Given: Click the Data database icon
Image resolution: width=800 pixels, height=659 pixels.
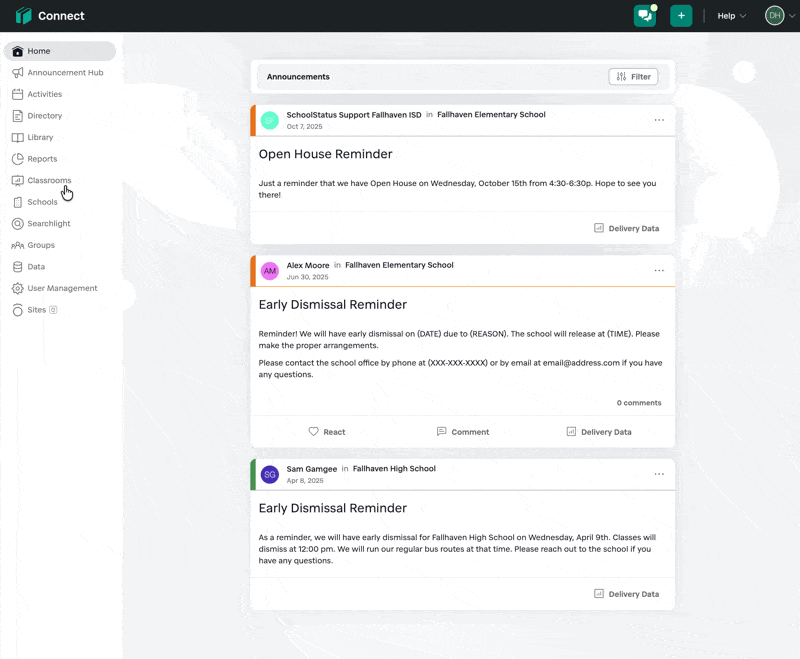Looking at the screenshot, I should click(x=18, y=267).
